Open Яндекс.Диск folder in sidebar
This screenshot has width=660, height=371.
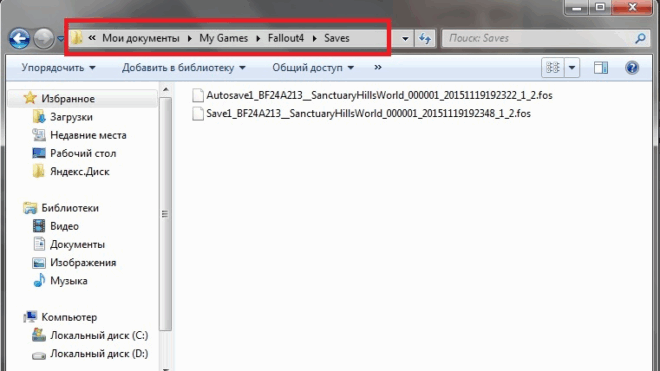point(71,172)
